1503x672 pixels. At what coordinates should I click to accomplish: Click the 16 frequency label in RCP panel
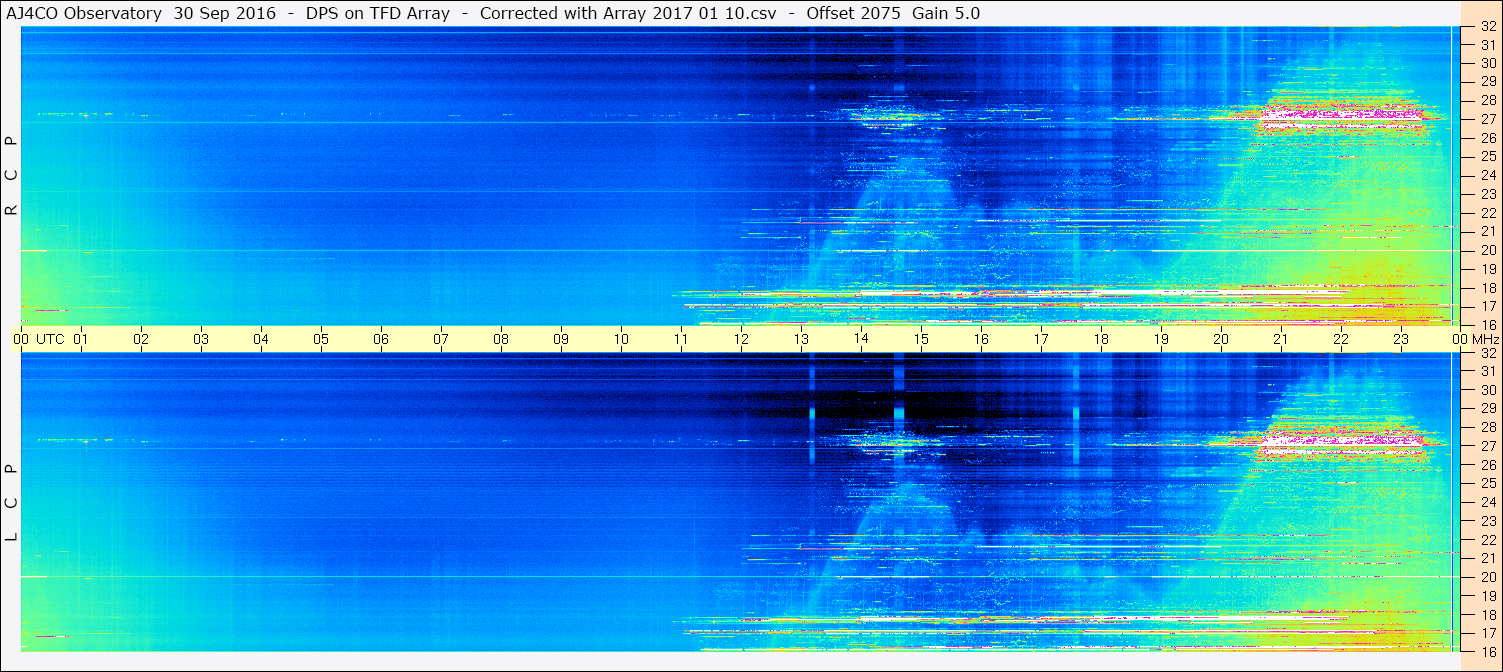click(1487, 324)
